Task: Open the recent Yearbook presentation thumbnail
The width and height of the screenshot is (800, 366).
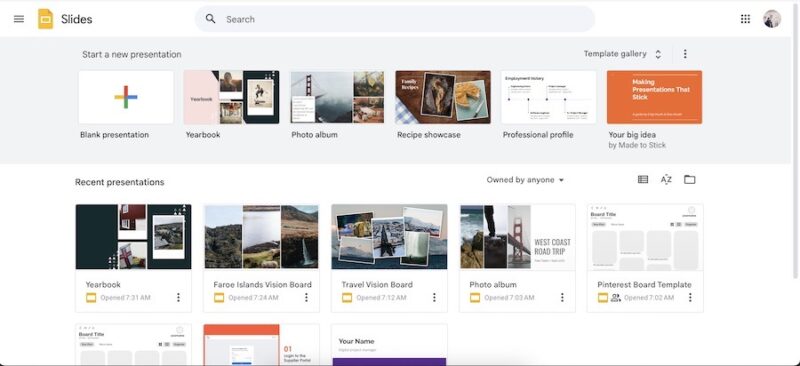Action: (x=134, y=237)
